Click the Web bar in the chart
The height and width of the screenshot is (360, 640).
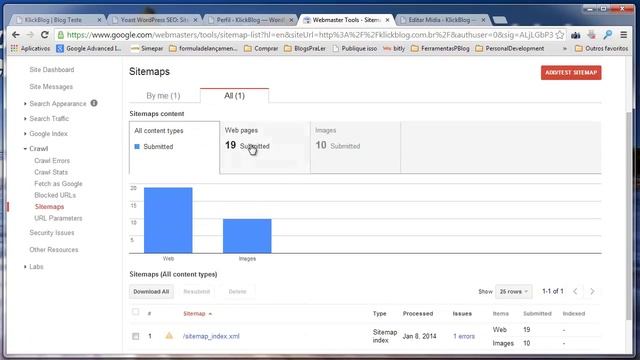click(x=168, y=220)
